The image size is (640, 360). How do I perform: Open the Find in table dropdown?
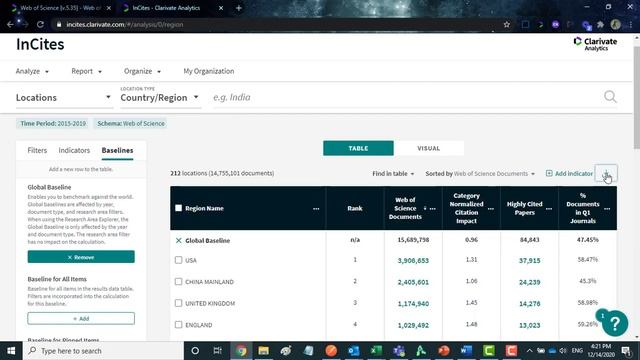pyautogui.click(x=393, y=174)
